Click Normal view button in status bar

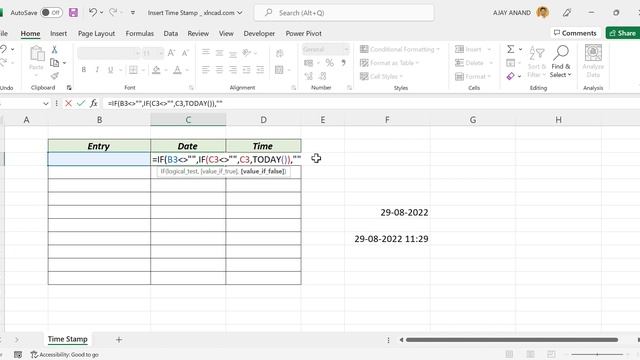pyautogui.click(x=509, y=354)
